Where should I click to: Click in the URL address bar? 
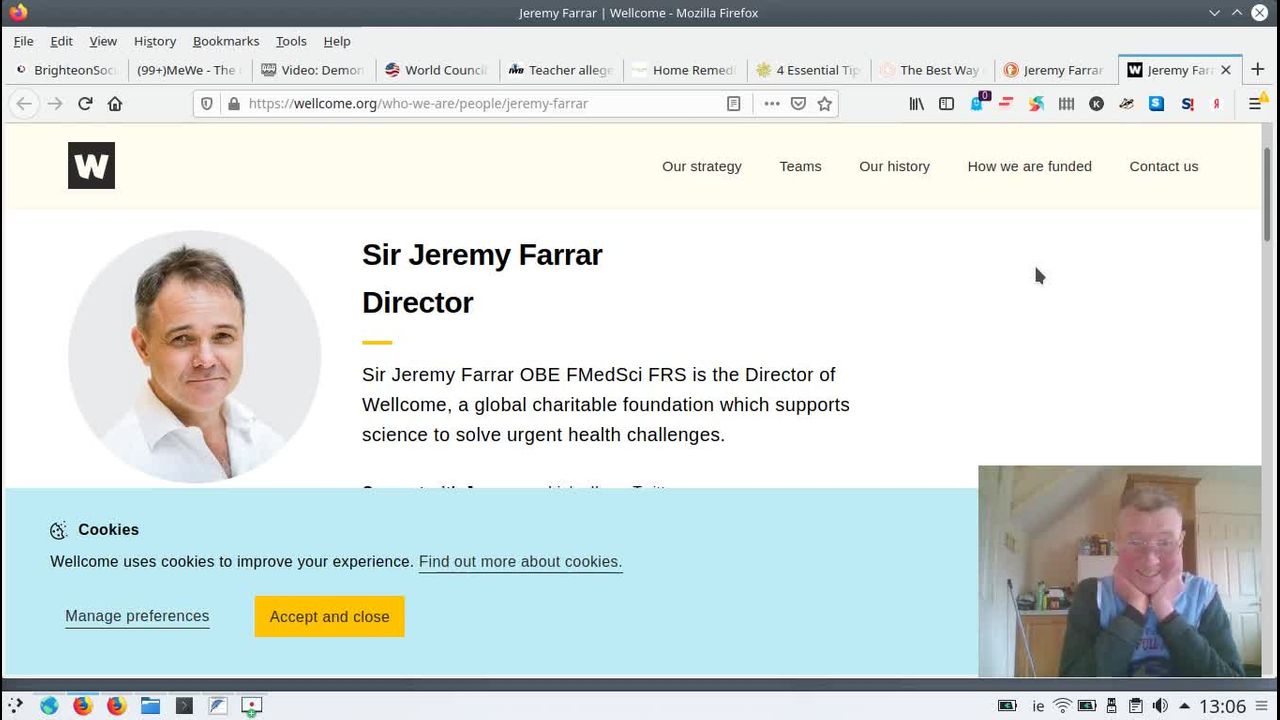click(480, 104)
